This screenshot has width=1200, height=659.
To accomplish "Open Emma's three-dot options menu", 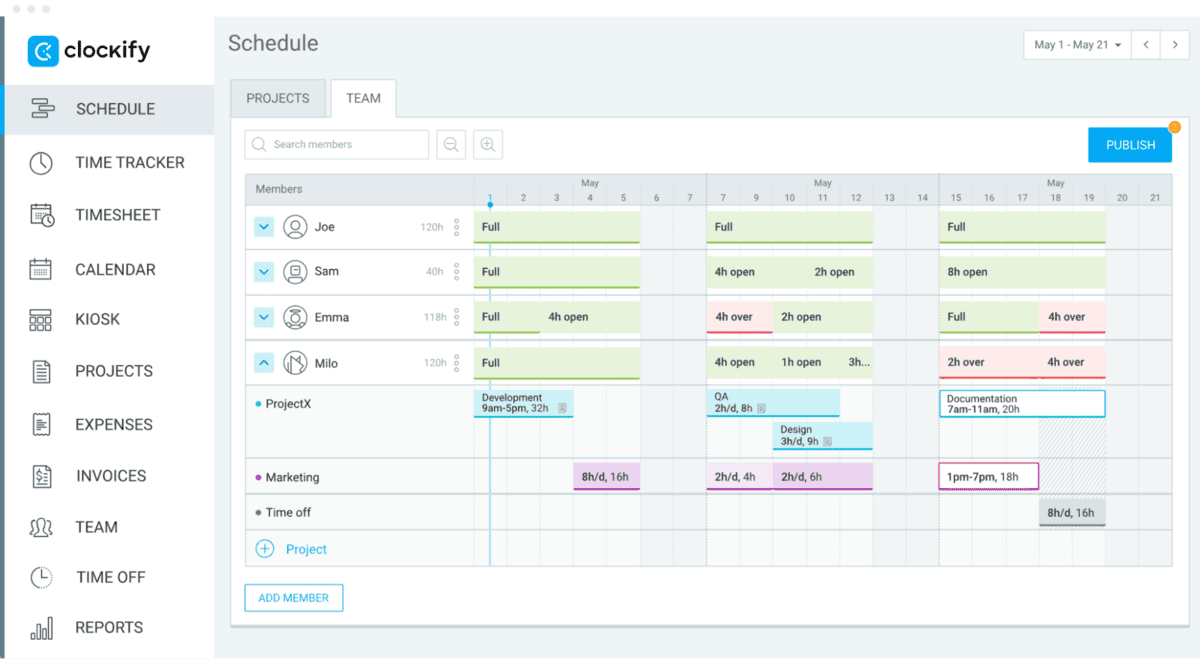I will point(457,317).
